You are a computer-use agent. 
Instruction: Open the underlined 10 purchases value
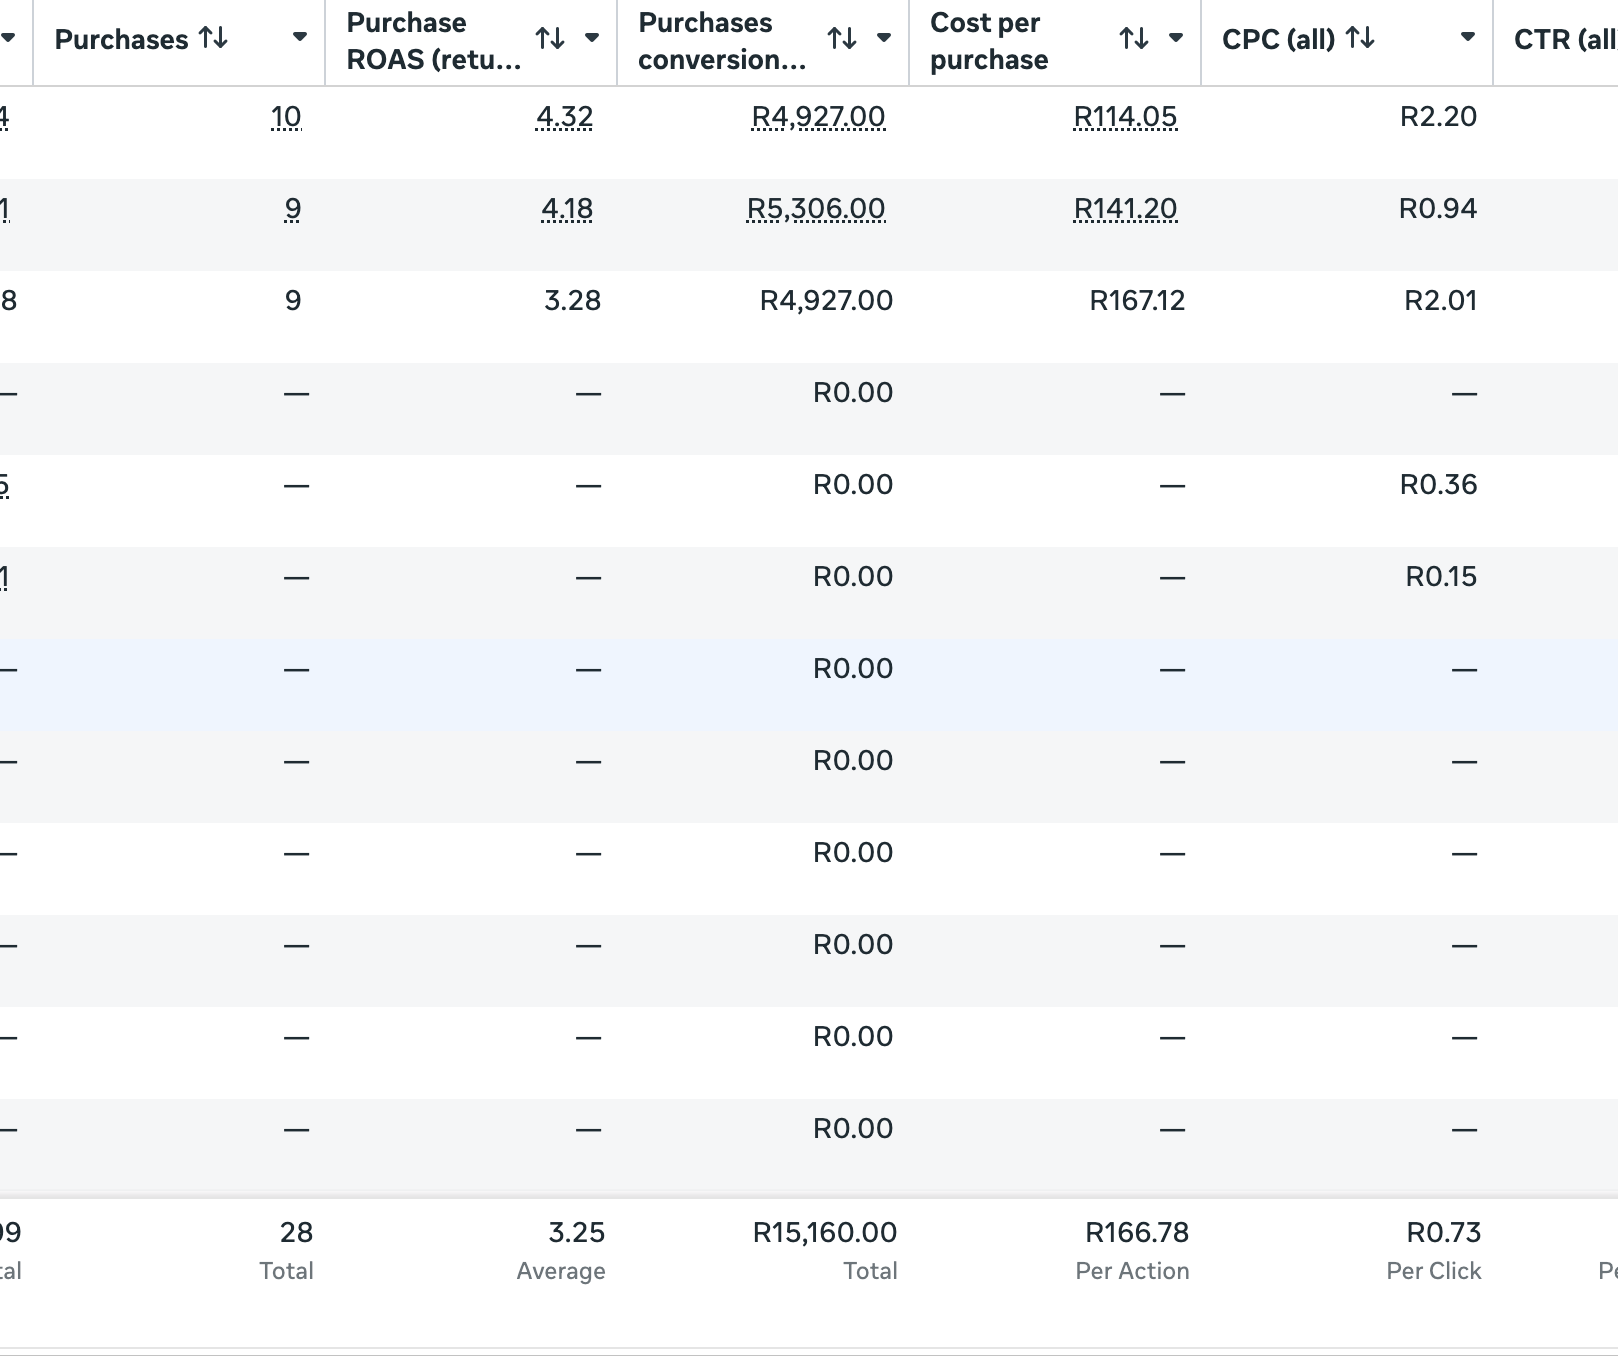(286, 117)
